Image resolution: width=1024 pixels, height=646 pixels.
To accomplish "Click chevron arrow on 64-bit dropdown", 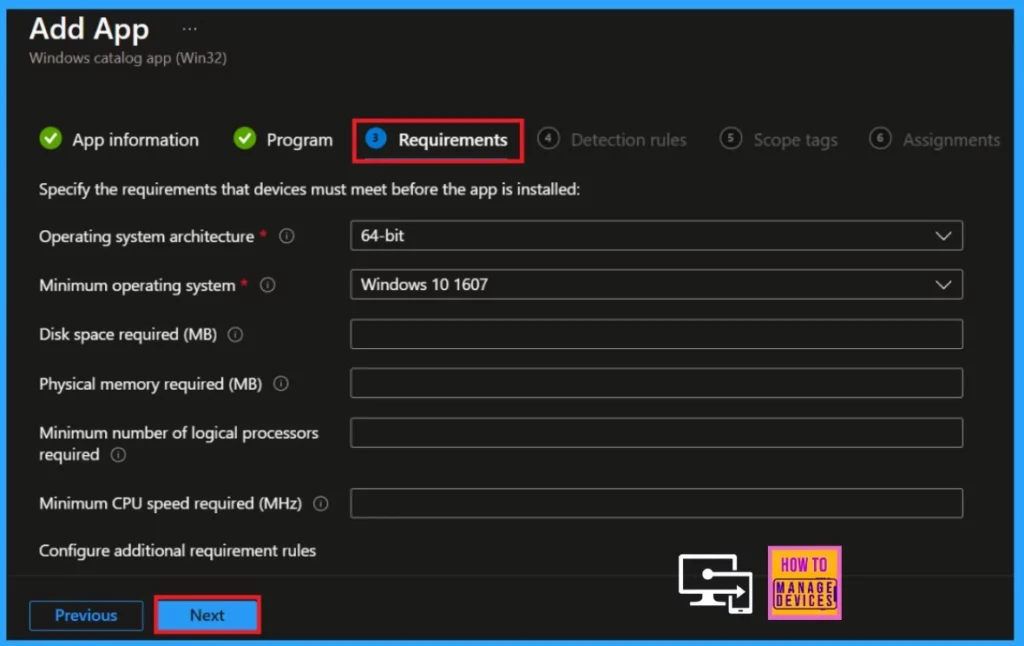I will pyautogui.click(x=943, y=236).
